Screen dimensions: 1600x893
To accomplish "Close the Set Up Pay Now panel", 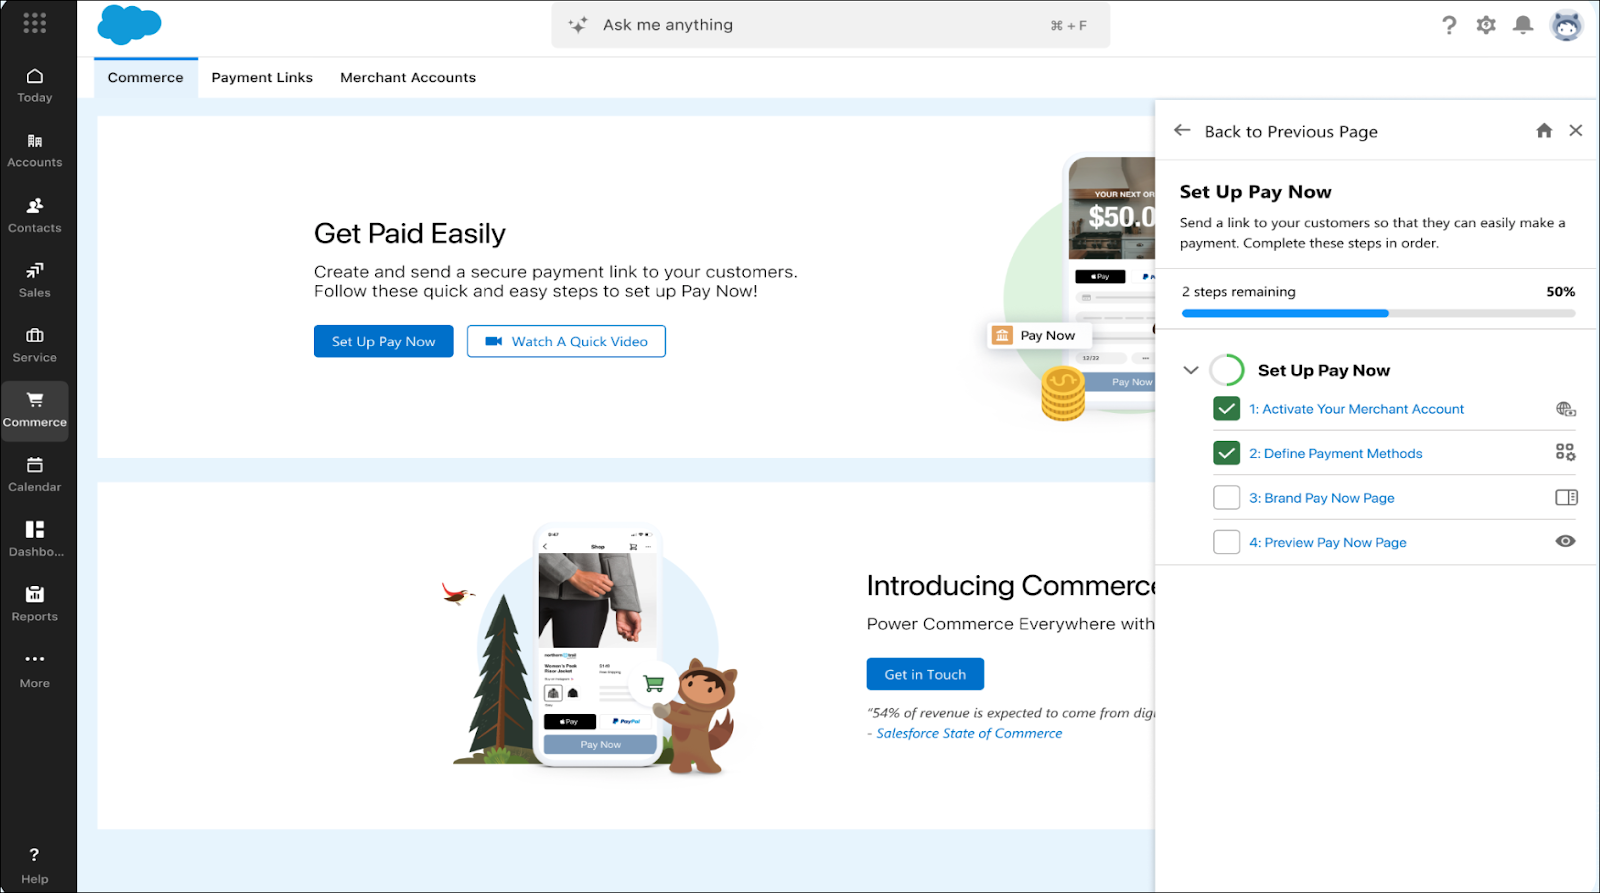I will click(1576, 131).
